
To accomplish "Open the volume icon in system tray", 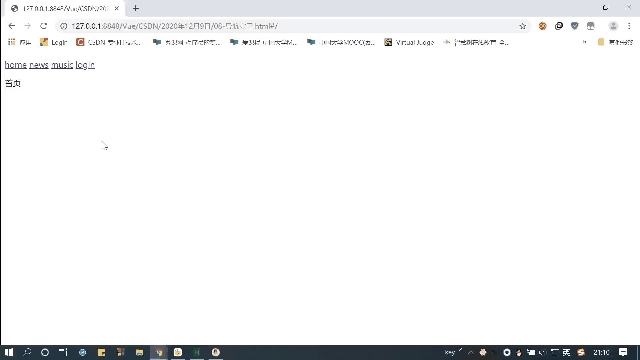I will (542, 352).
